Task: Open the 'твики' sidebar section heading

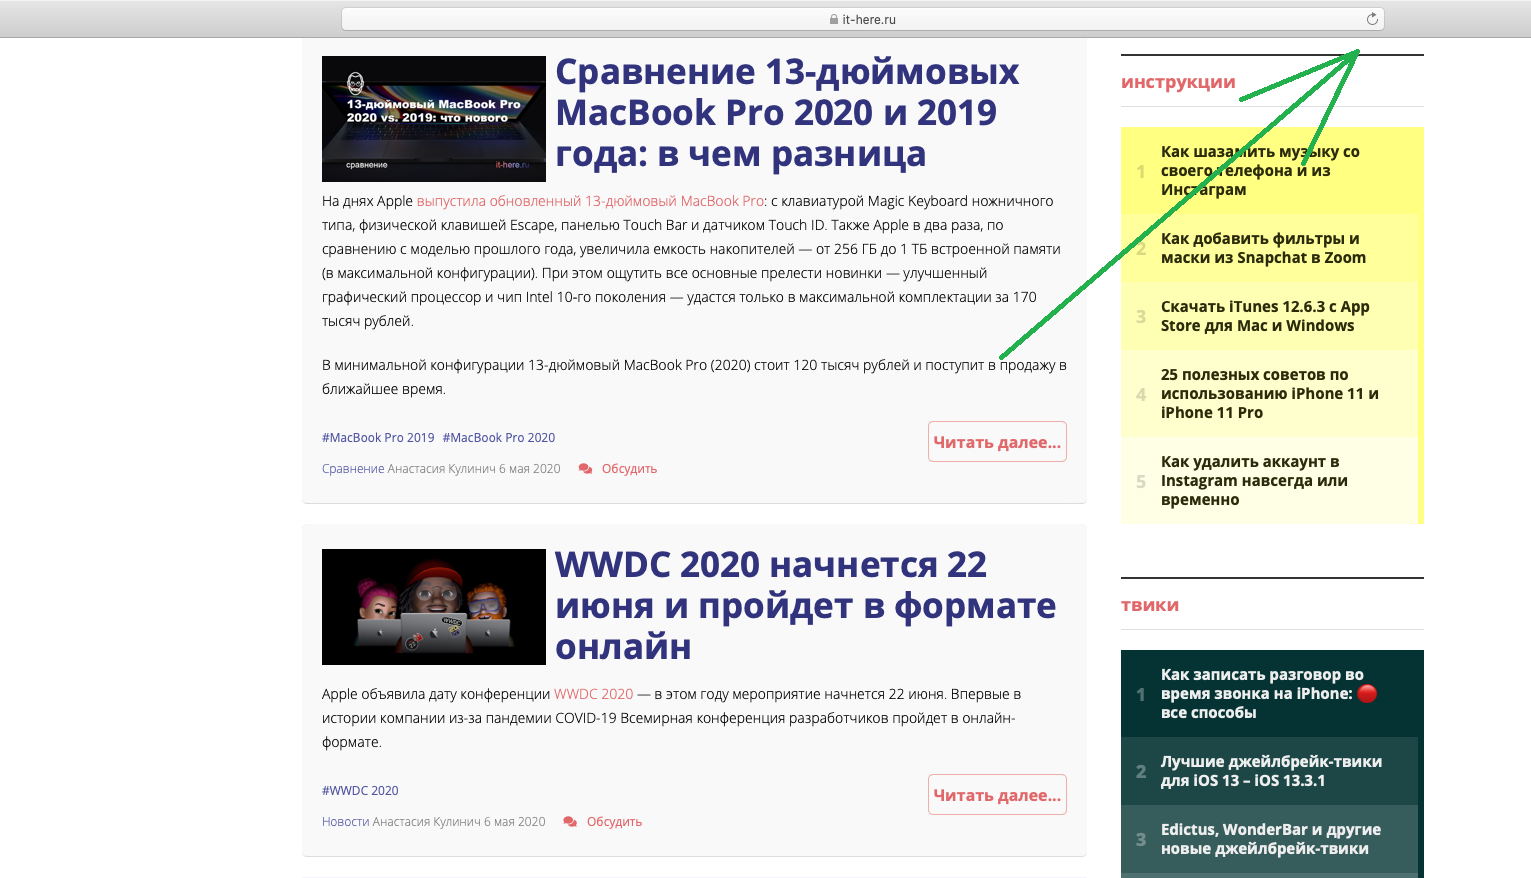Action: pyautogui.click(x=1150, y=605)
